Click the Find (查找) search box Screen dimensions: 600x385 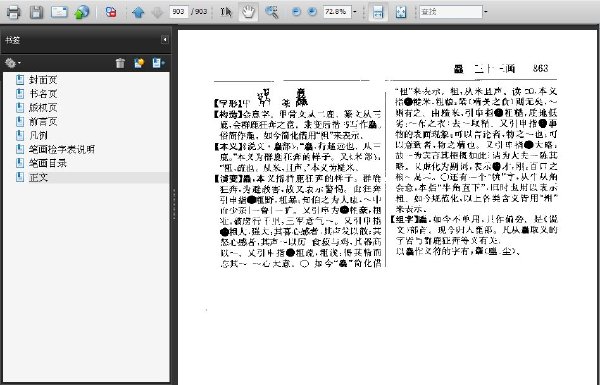point(450,12)
